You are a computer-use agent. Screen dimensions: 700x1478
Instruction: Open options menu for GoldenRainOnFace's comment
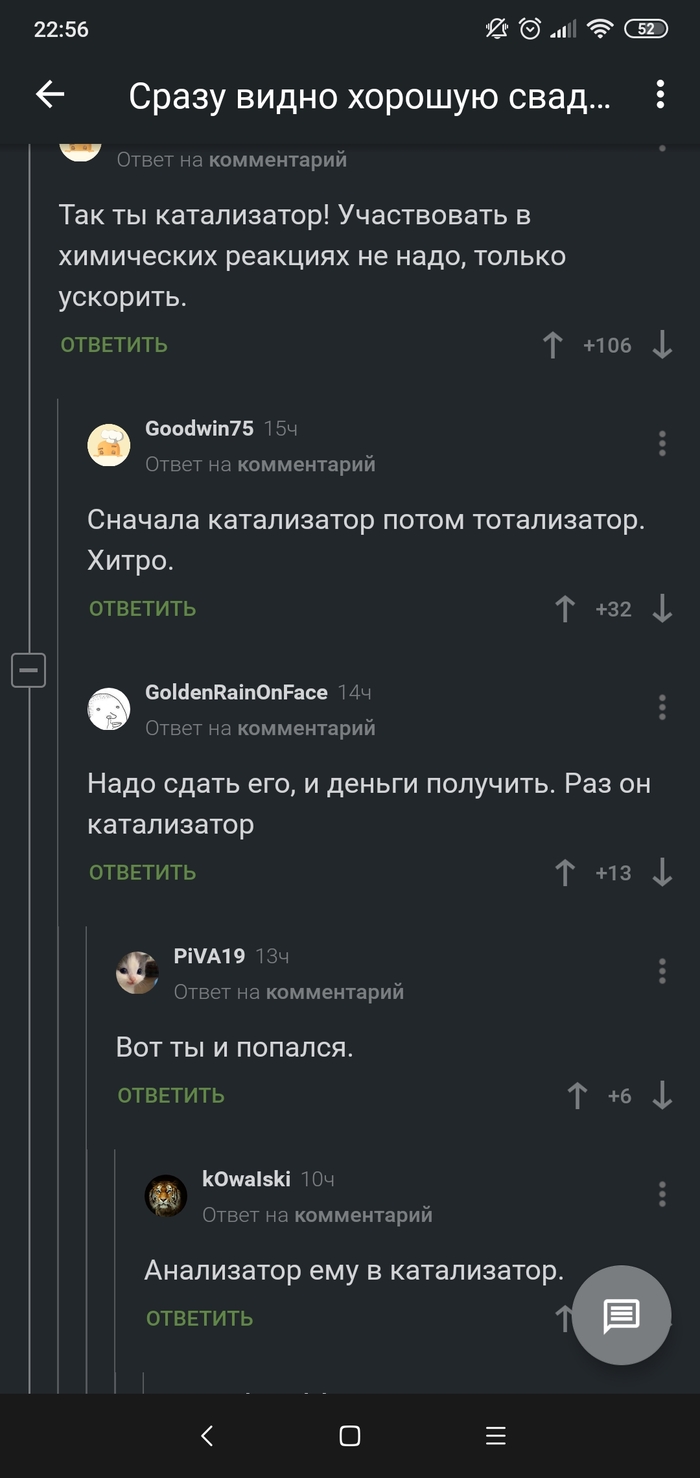point(662,707)
